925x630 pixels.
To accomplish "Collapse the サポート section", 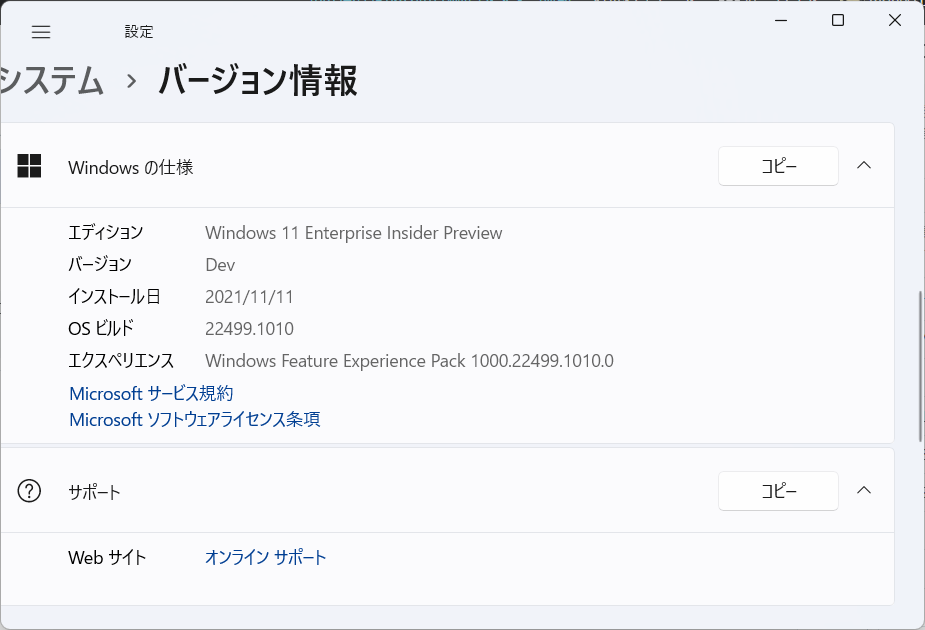I will pyautogui.click(x=864, y=490).
